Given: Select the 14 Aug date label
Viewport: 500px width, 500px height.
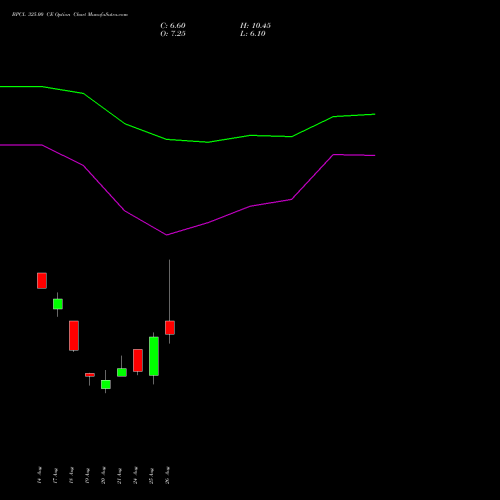Looking at the screenshot, I should tap(39, 475).
